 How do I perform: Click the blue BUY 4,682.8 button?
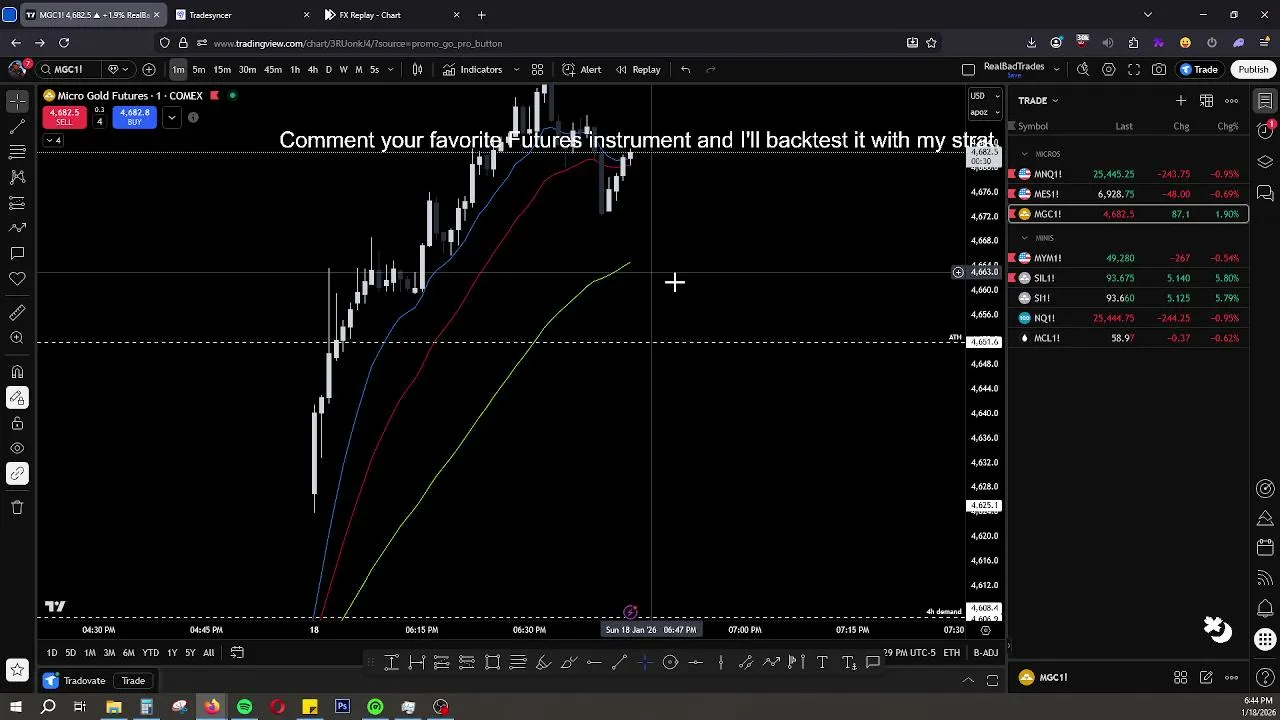tap(135, 117)
